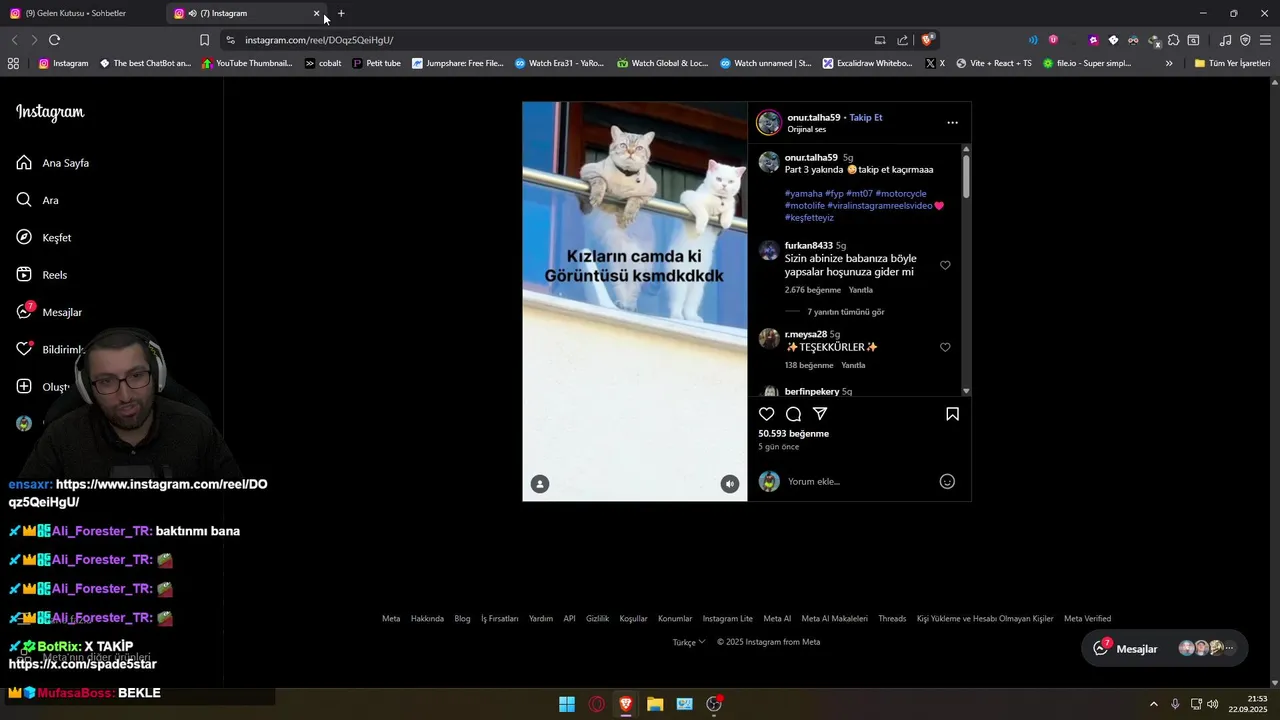This screenshot has width=1280, height=720.
Task: Open the share icon in address bar
Action: [903, 40]
